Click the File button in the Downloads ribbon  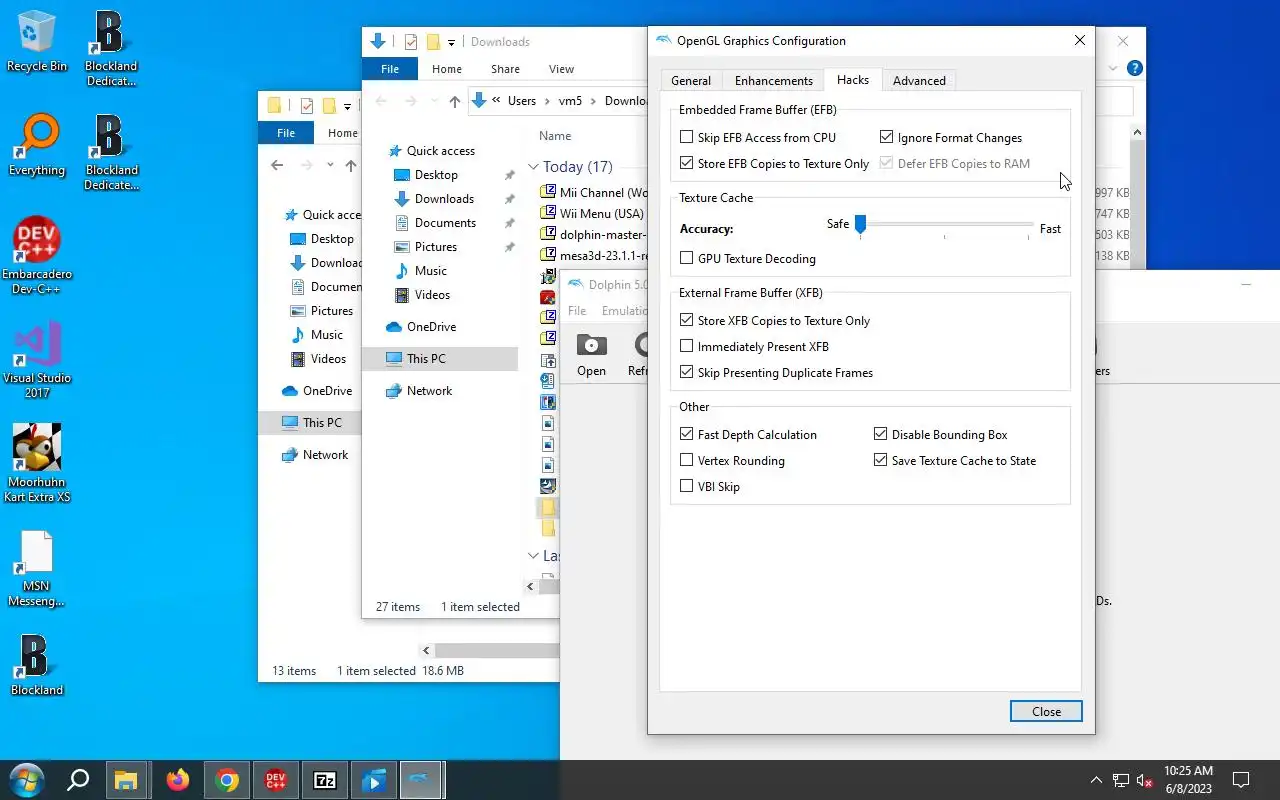[x=390, y=69]
